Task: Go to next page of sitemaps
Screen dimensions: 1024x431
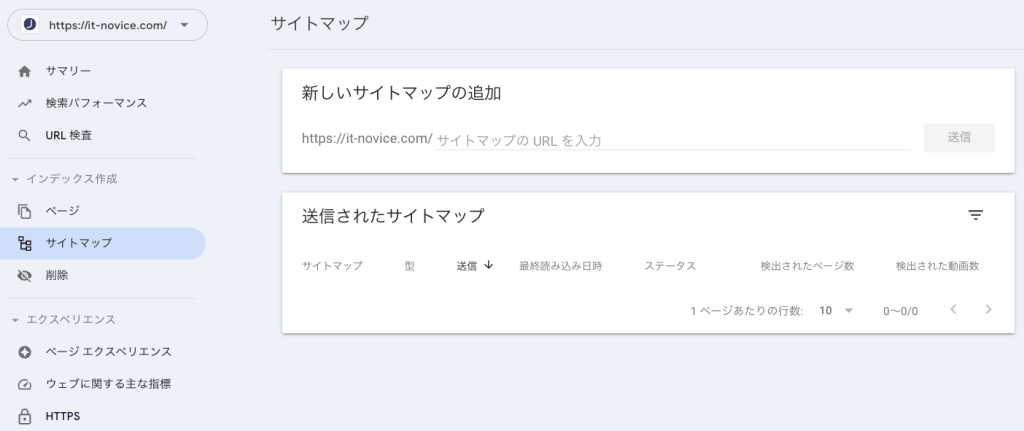Action: coord(989,310)
